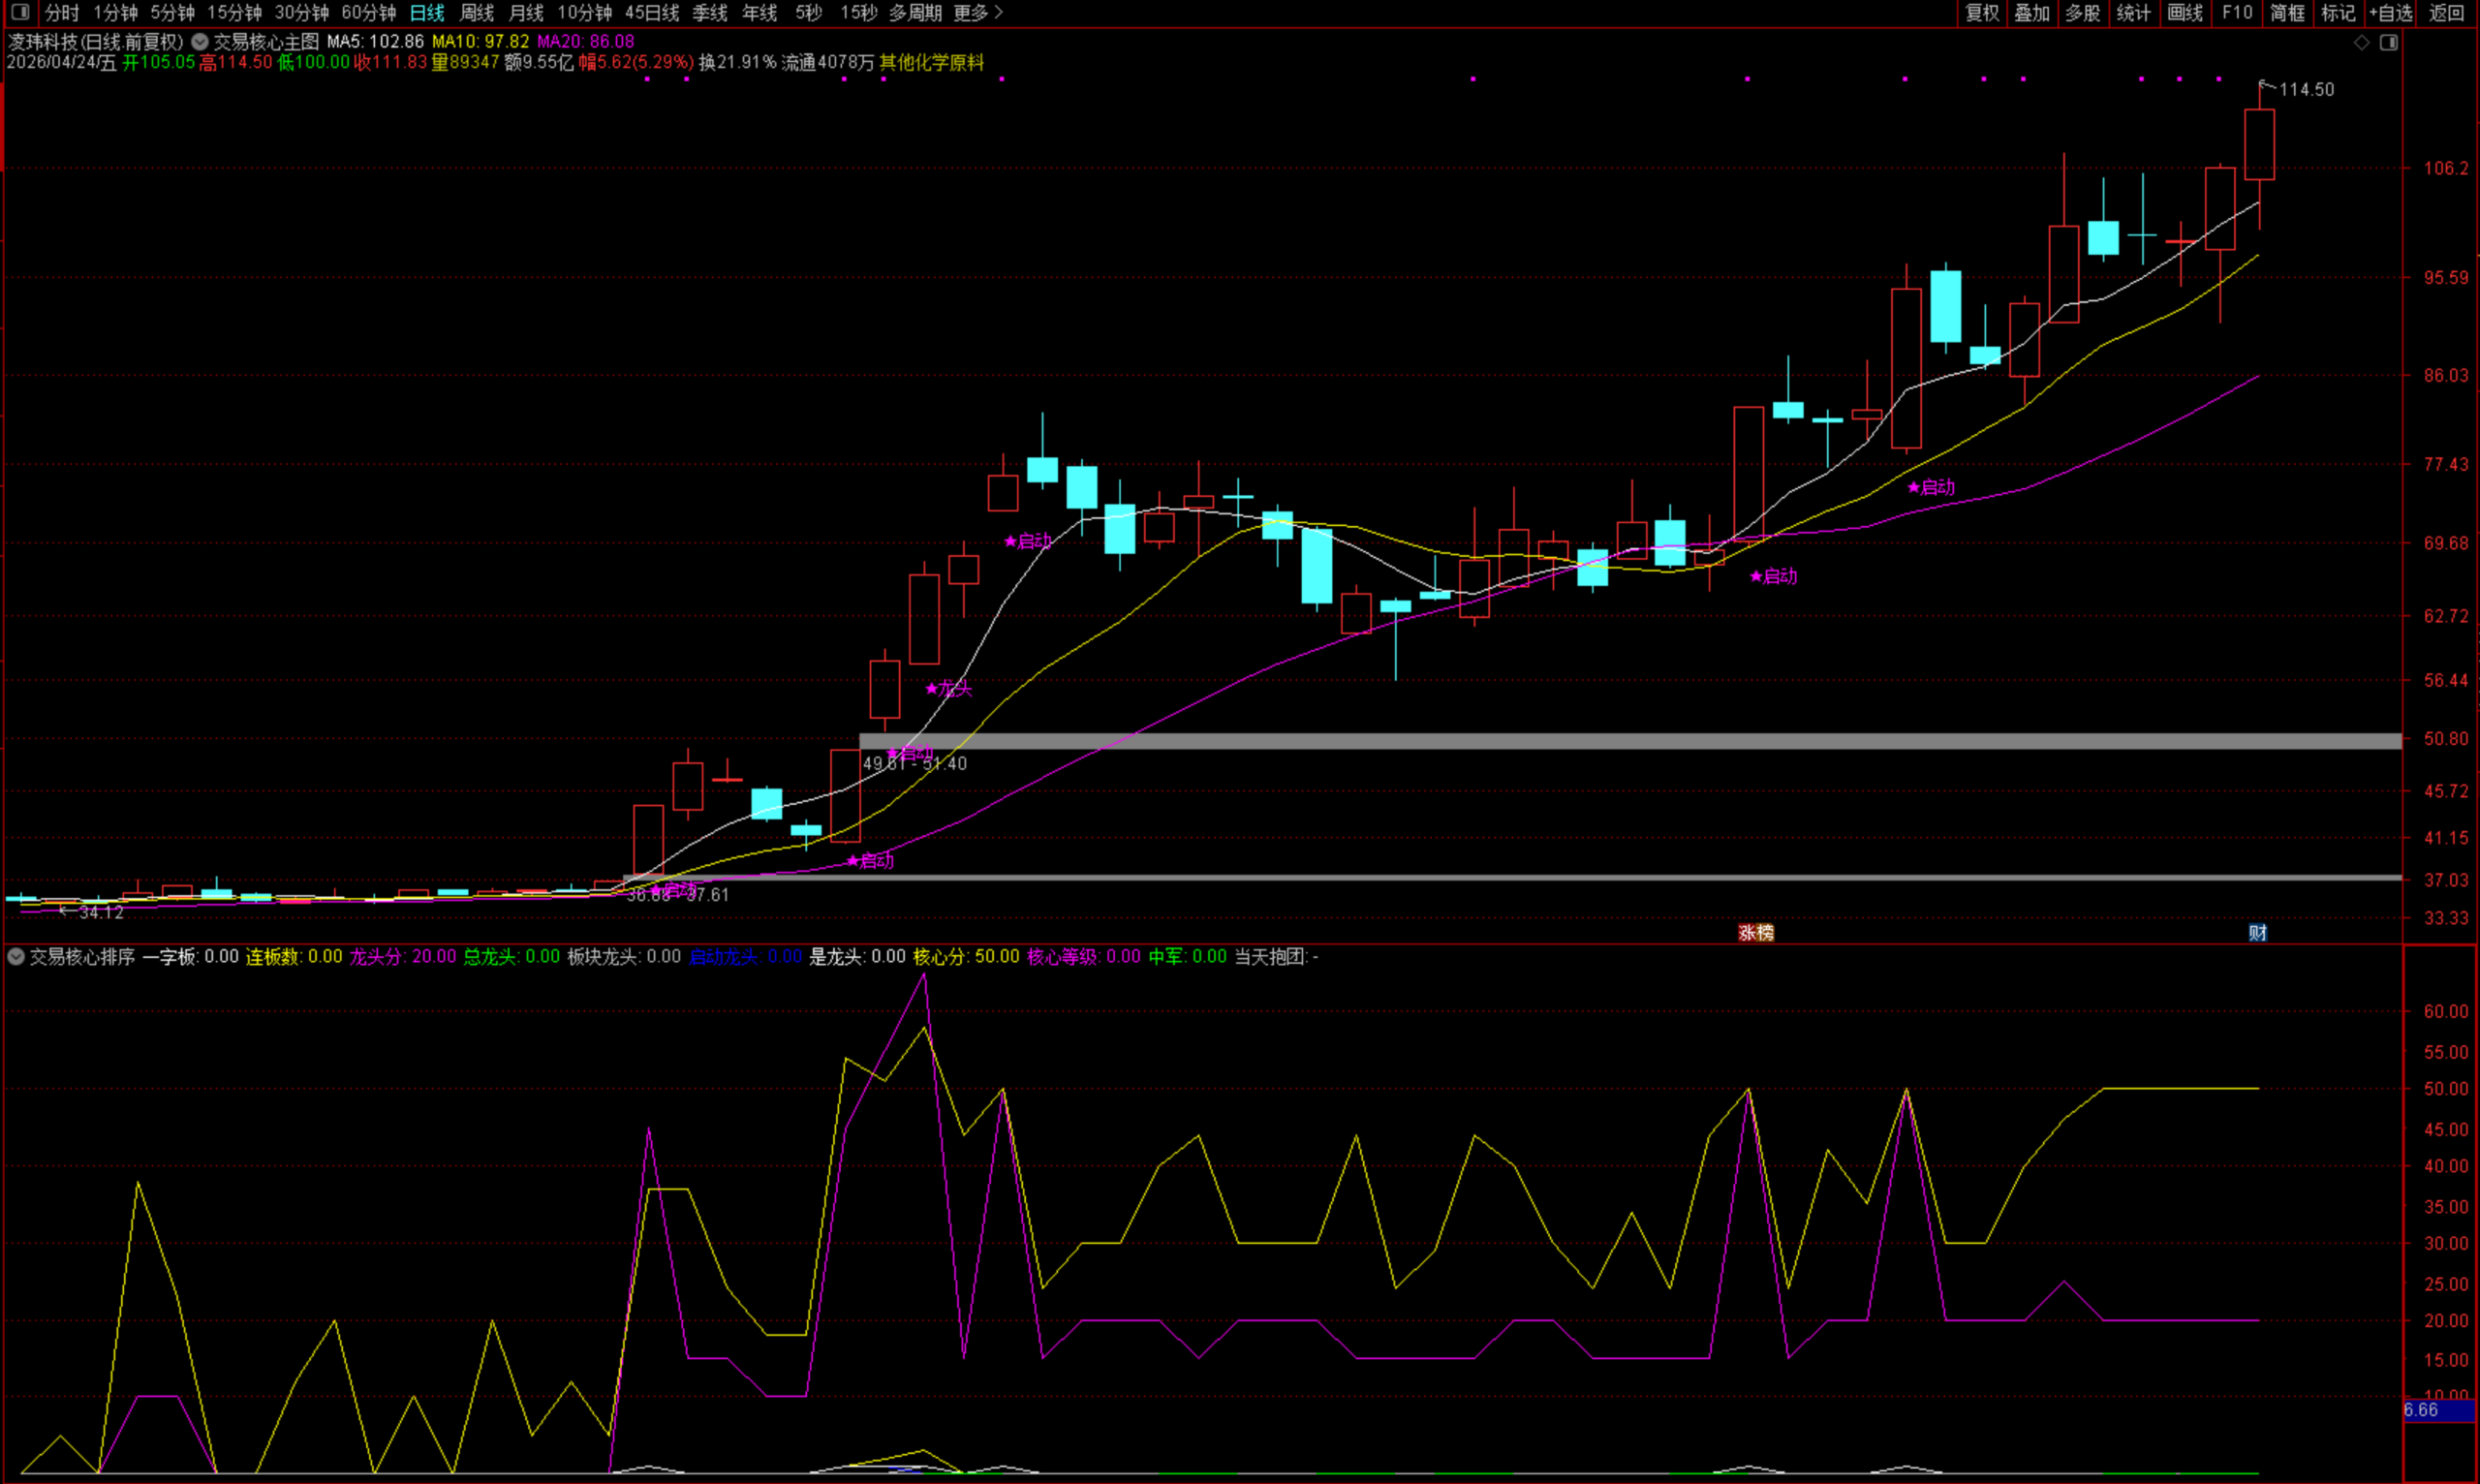Expand the 交易核心主图 indicator dropdown
The image size is (2480, 1484).
pos(200,42)
